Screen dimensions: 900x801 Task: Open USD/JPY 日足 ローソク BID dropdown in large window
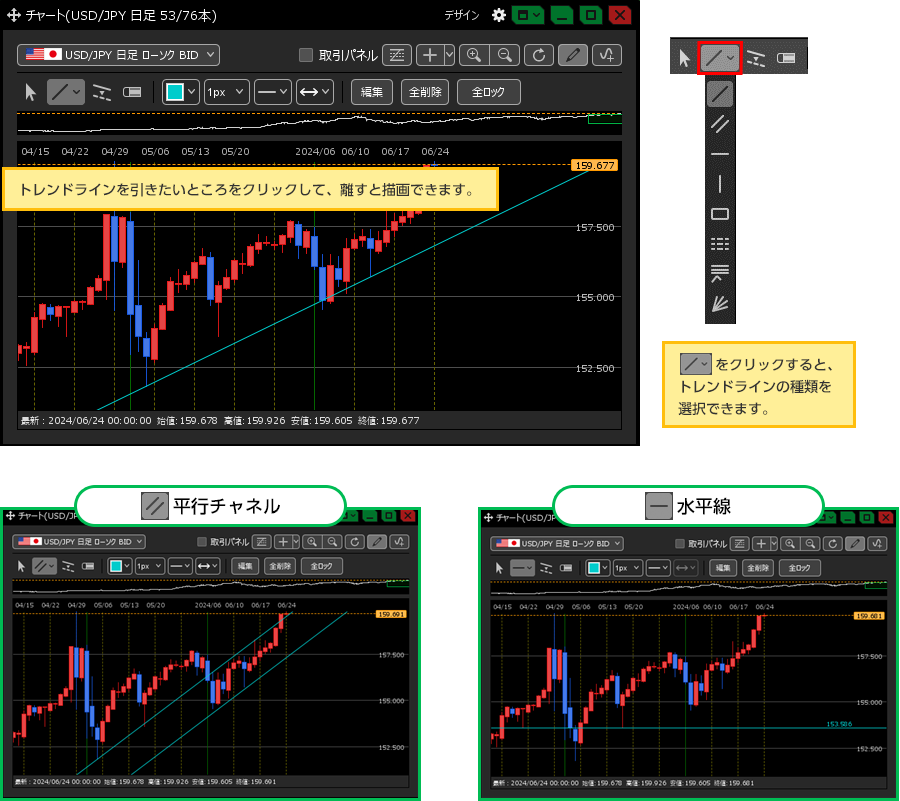118,55
